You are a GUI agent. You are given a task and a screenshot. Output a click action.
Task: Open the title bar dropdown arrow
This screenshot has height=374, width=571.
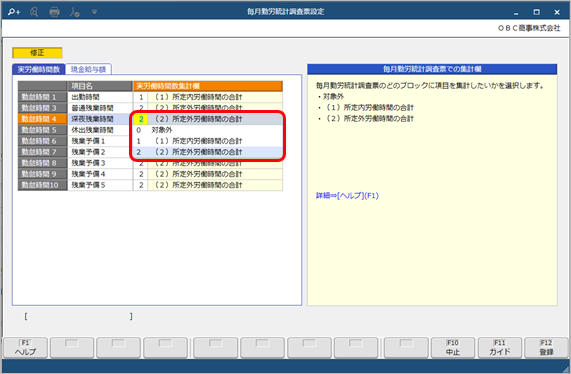pos(94,12)
